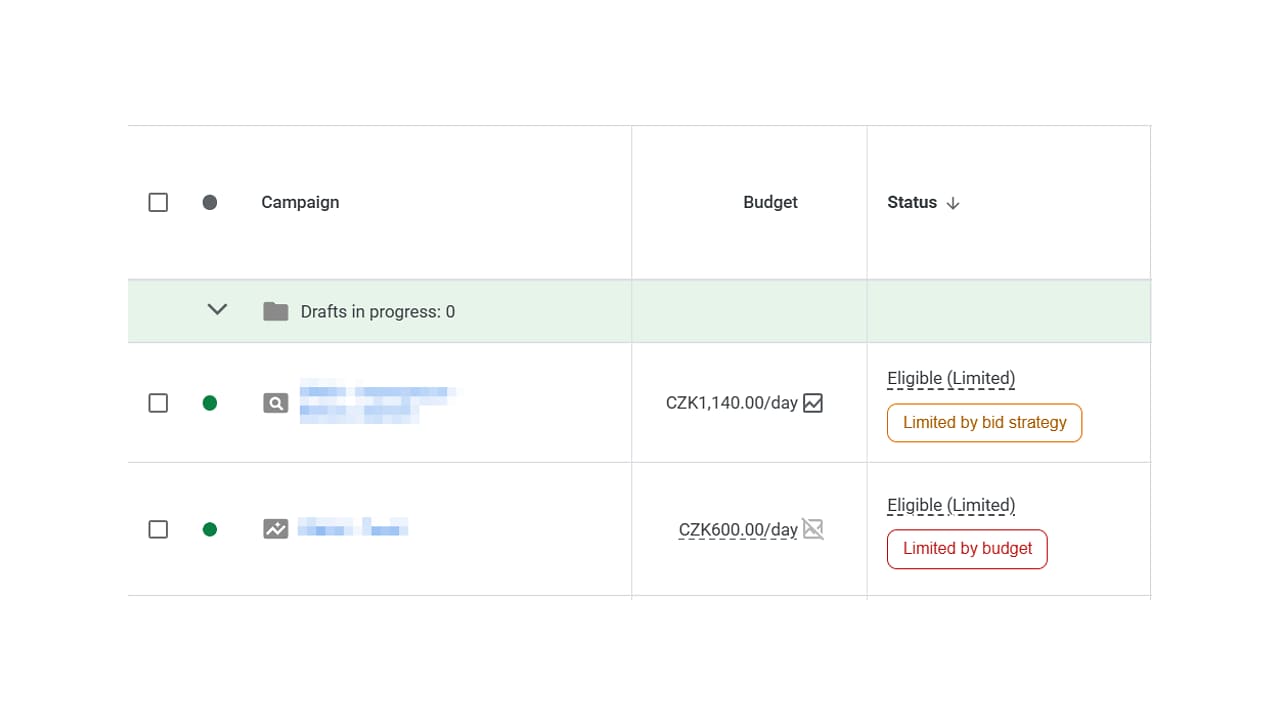The image size is (1280, 720).
Task: Click the grey status dot in header
Action: point(210,202)
